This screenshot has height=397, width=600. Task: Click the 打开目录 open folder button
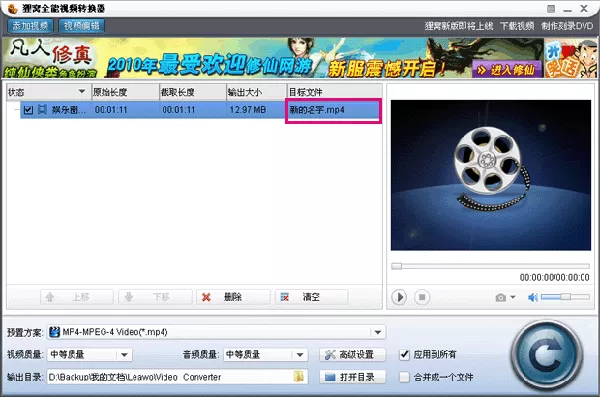click(352, 377)
